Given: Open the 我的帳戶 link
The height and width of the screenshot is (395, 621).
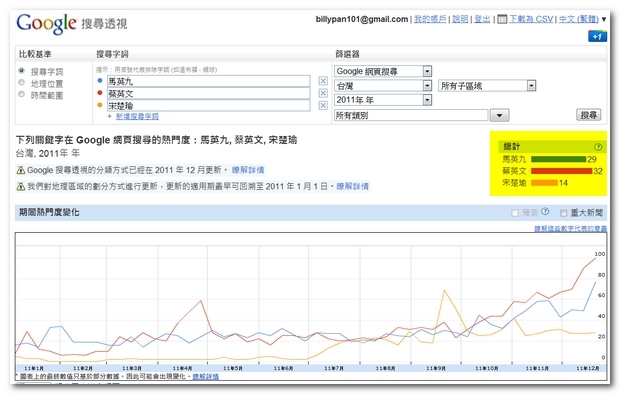Looking at the screenshot, I should pyautogui.click(x=430, y=19).
